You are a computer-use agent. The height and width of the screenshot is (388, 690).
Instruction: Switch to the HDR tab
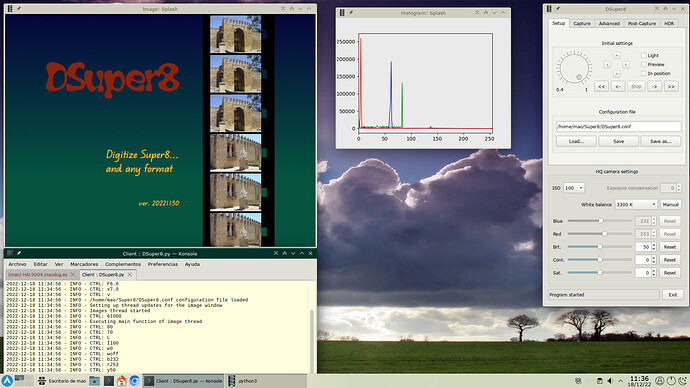pos(669,23)
